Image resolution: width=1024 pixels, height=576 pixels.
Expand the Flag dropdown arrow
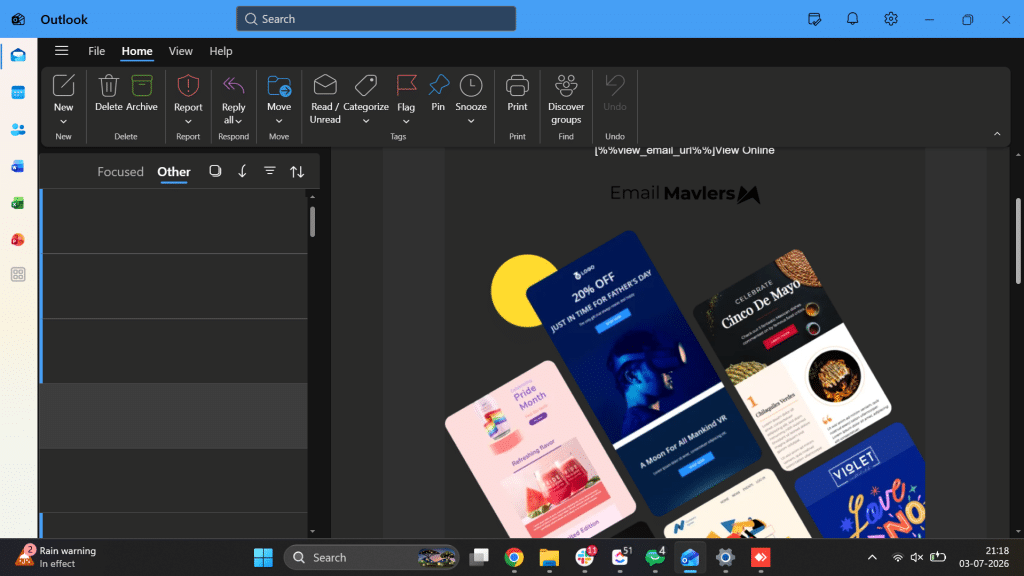[x=406, y=122]
